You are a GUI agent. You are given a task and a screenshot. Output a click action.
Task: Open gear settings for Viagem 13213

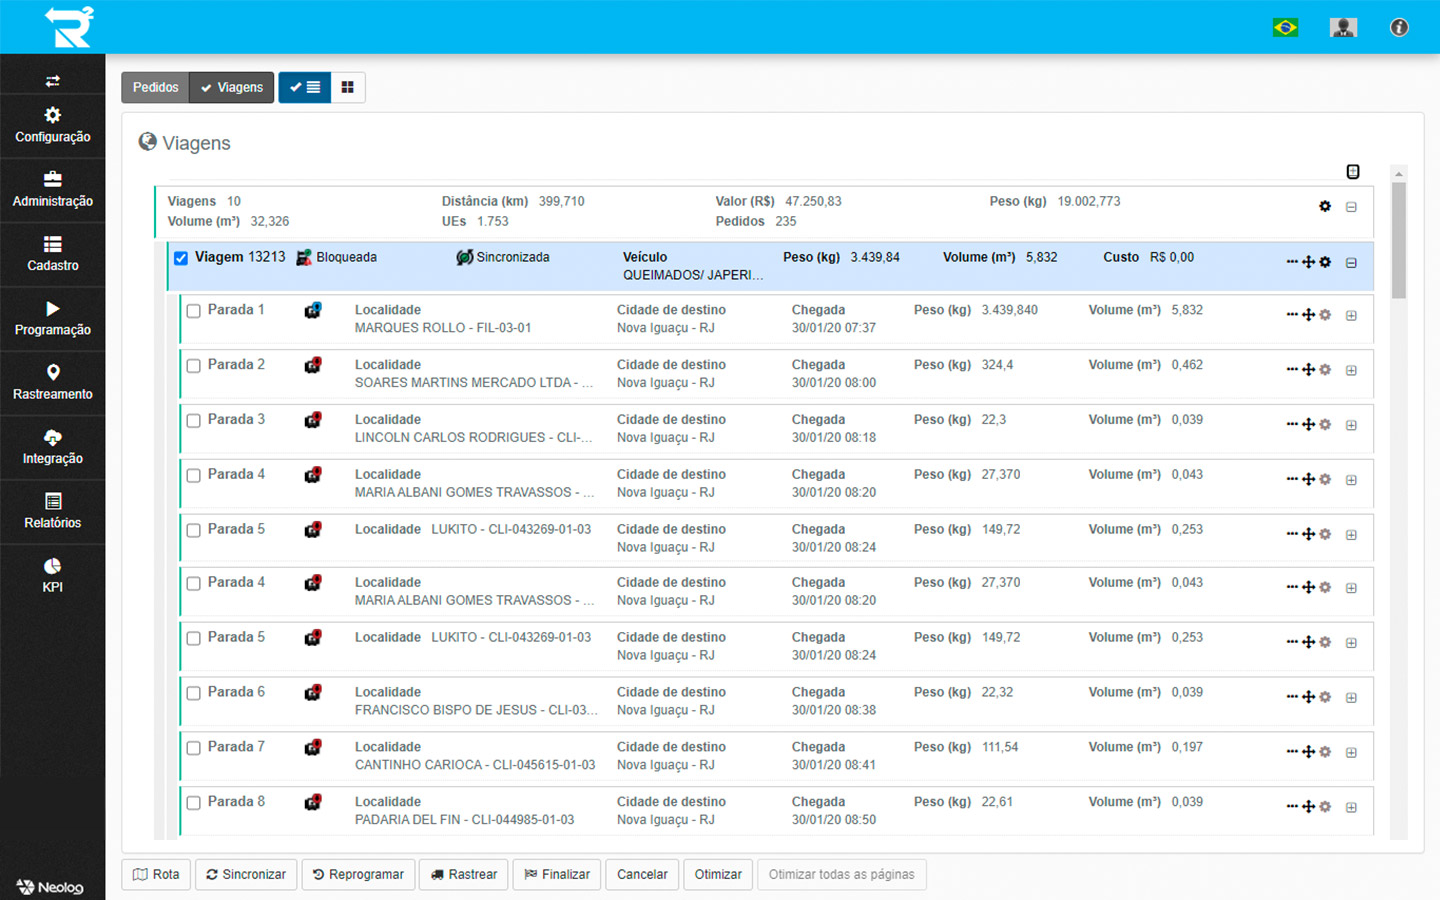[1325, 262]
